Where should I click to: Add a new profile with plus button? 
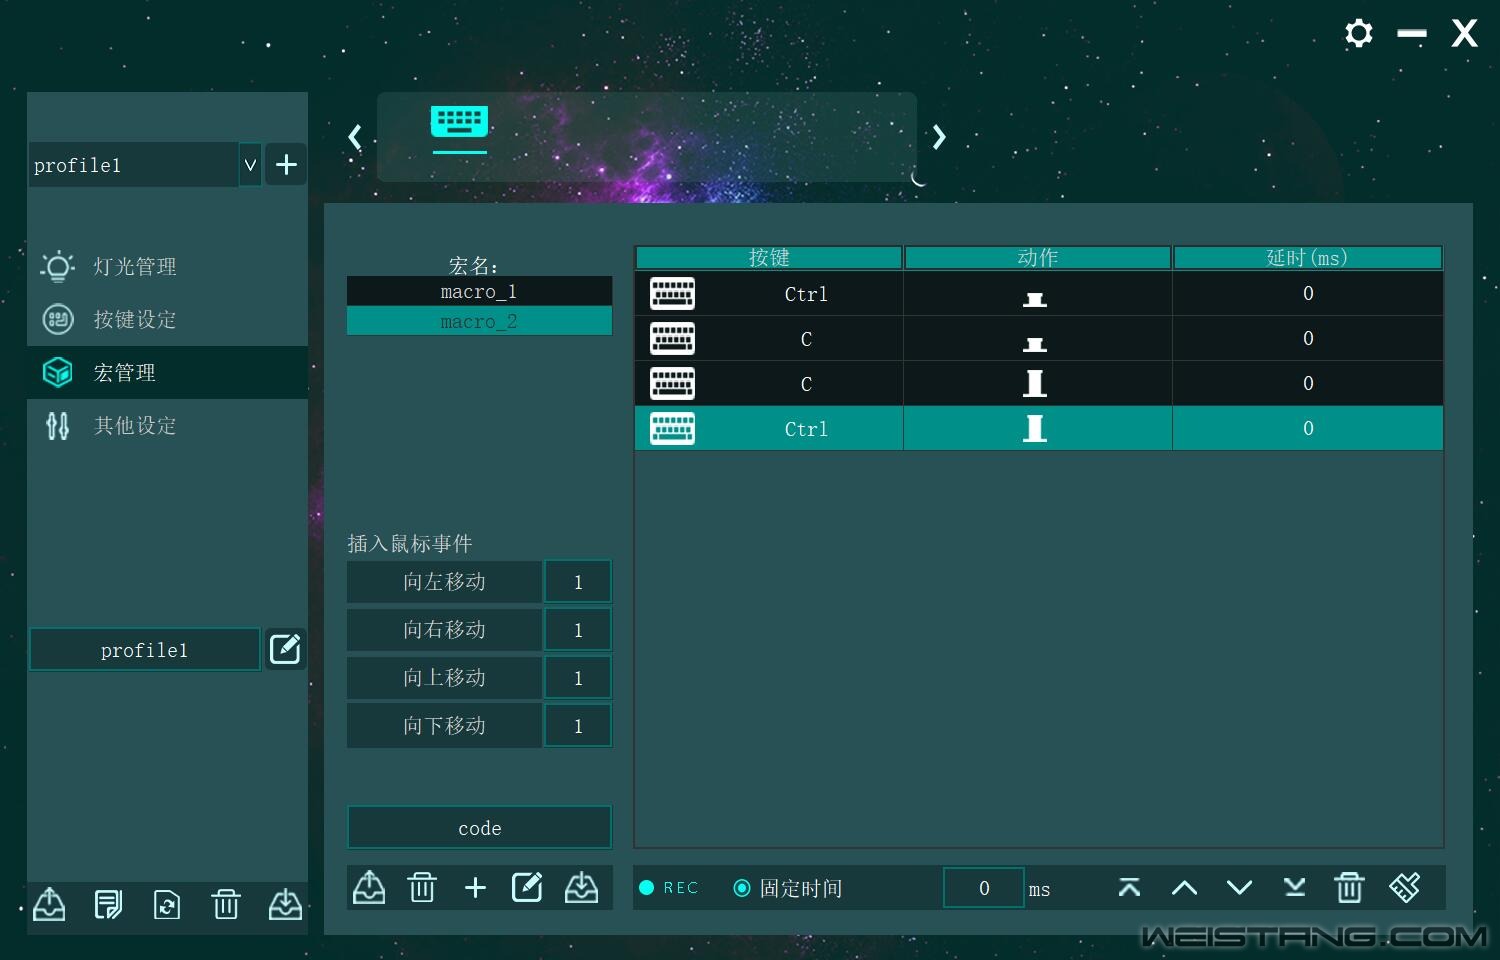pos(286,164)
